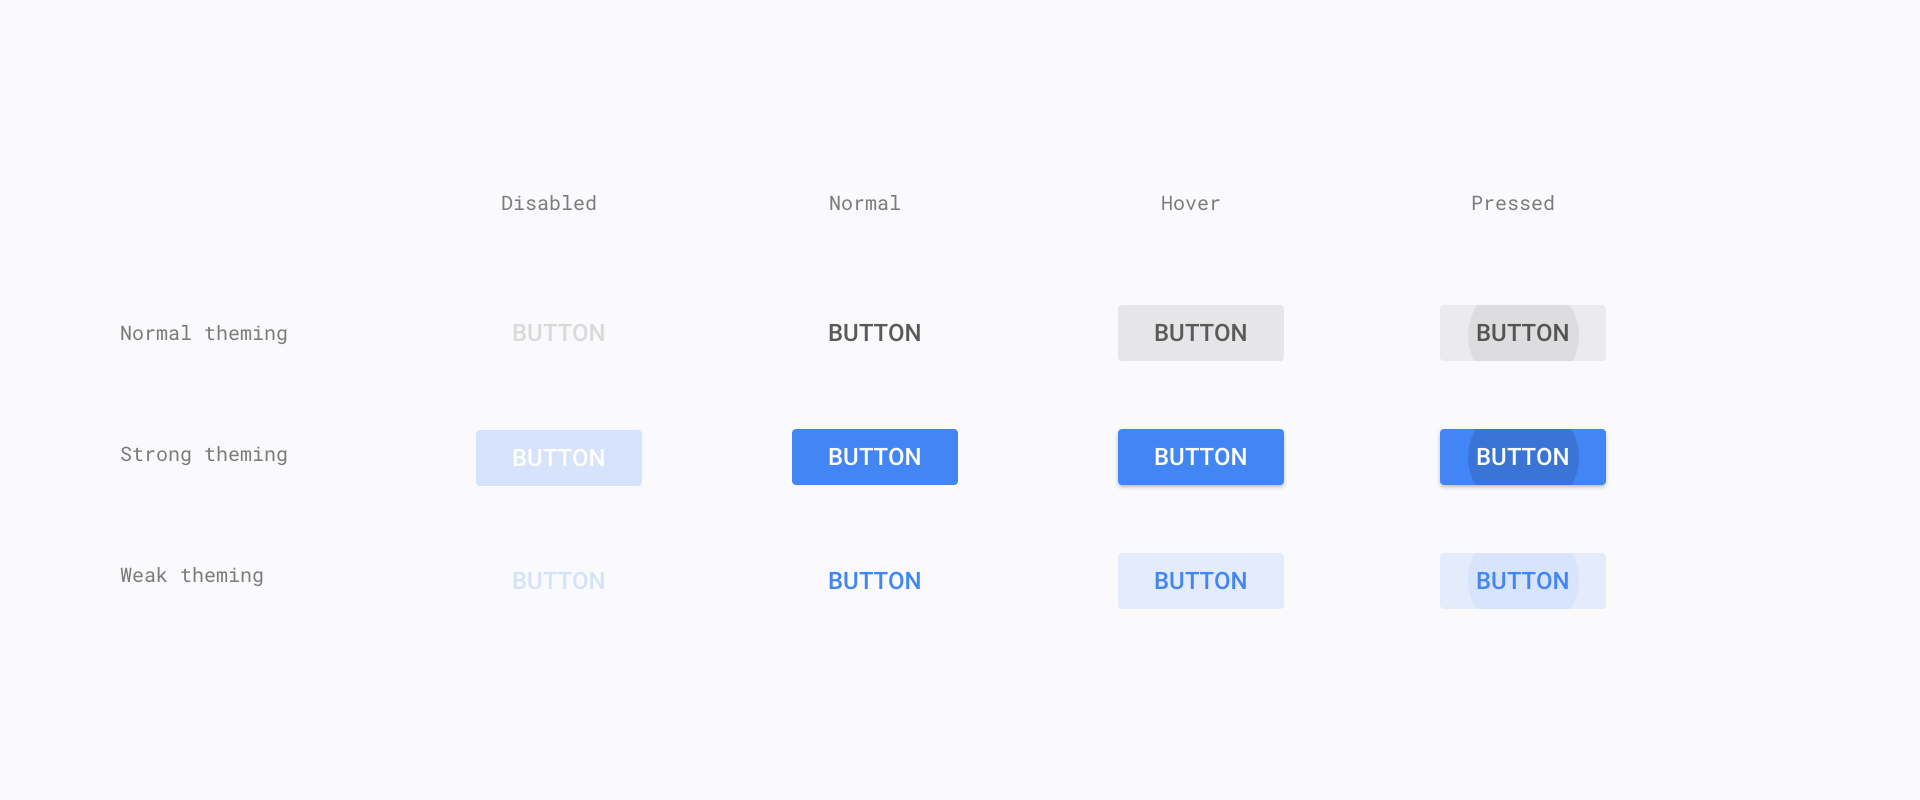The image size is (1920, 800).
Task: Select the Weak theming Pressed state button
Action: [x=1522, y=581]
